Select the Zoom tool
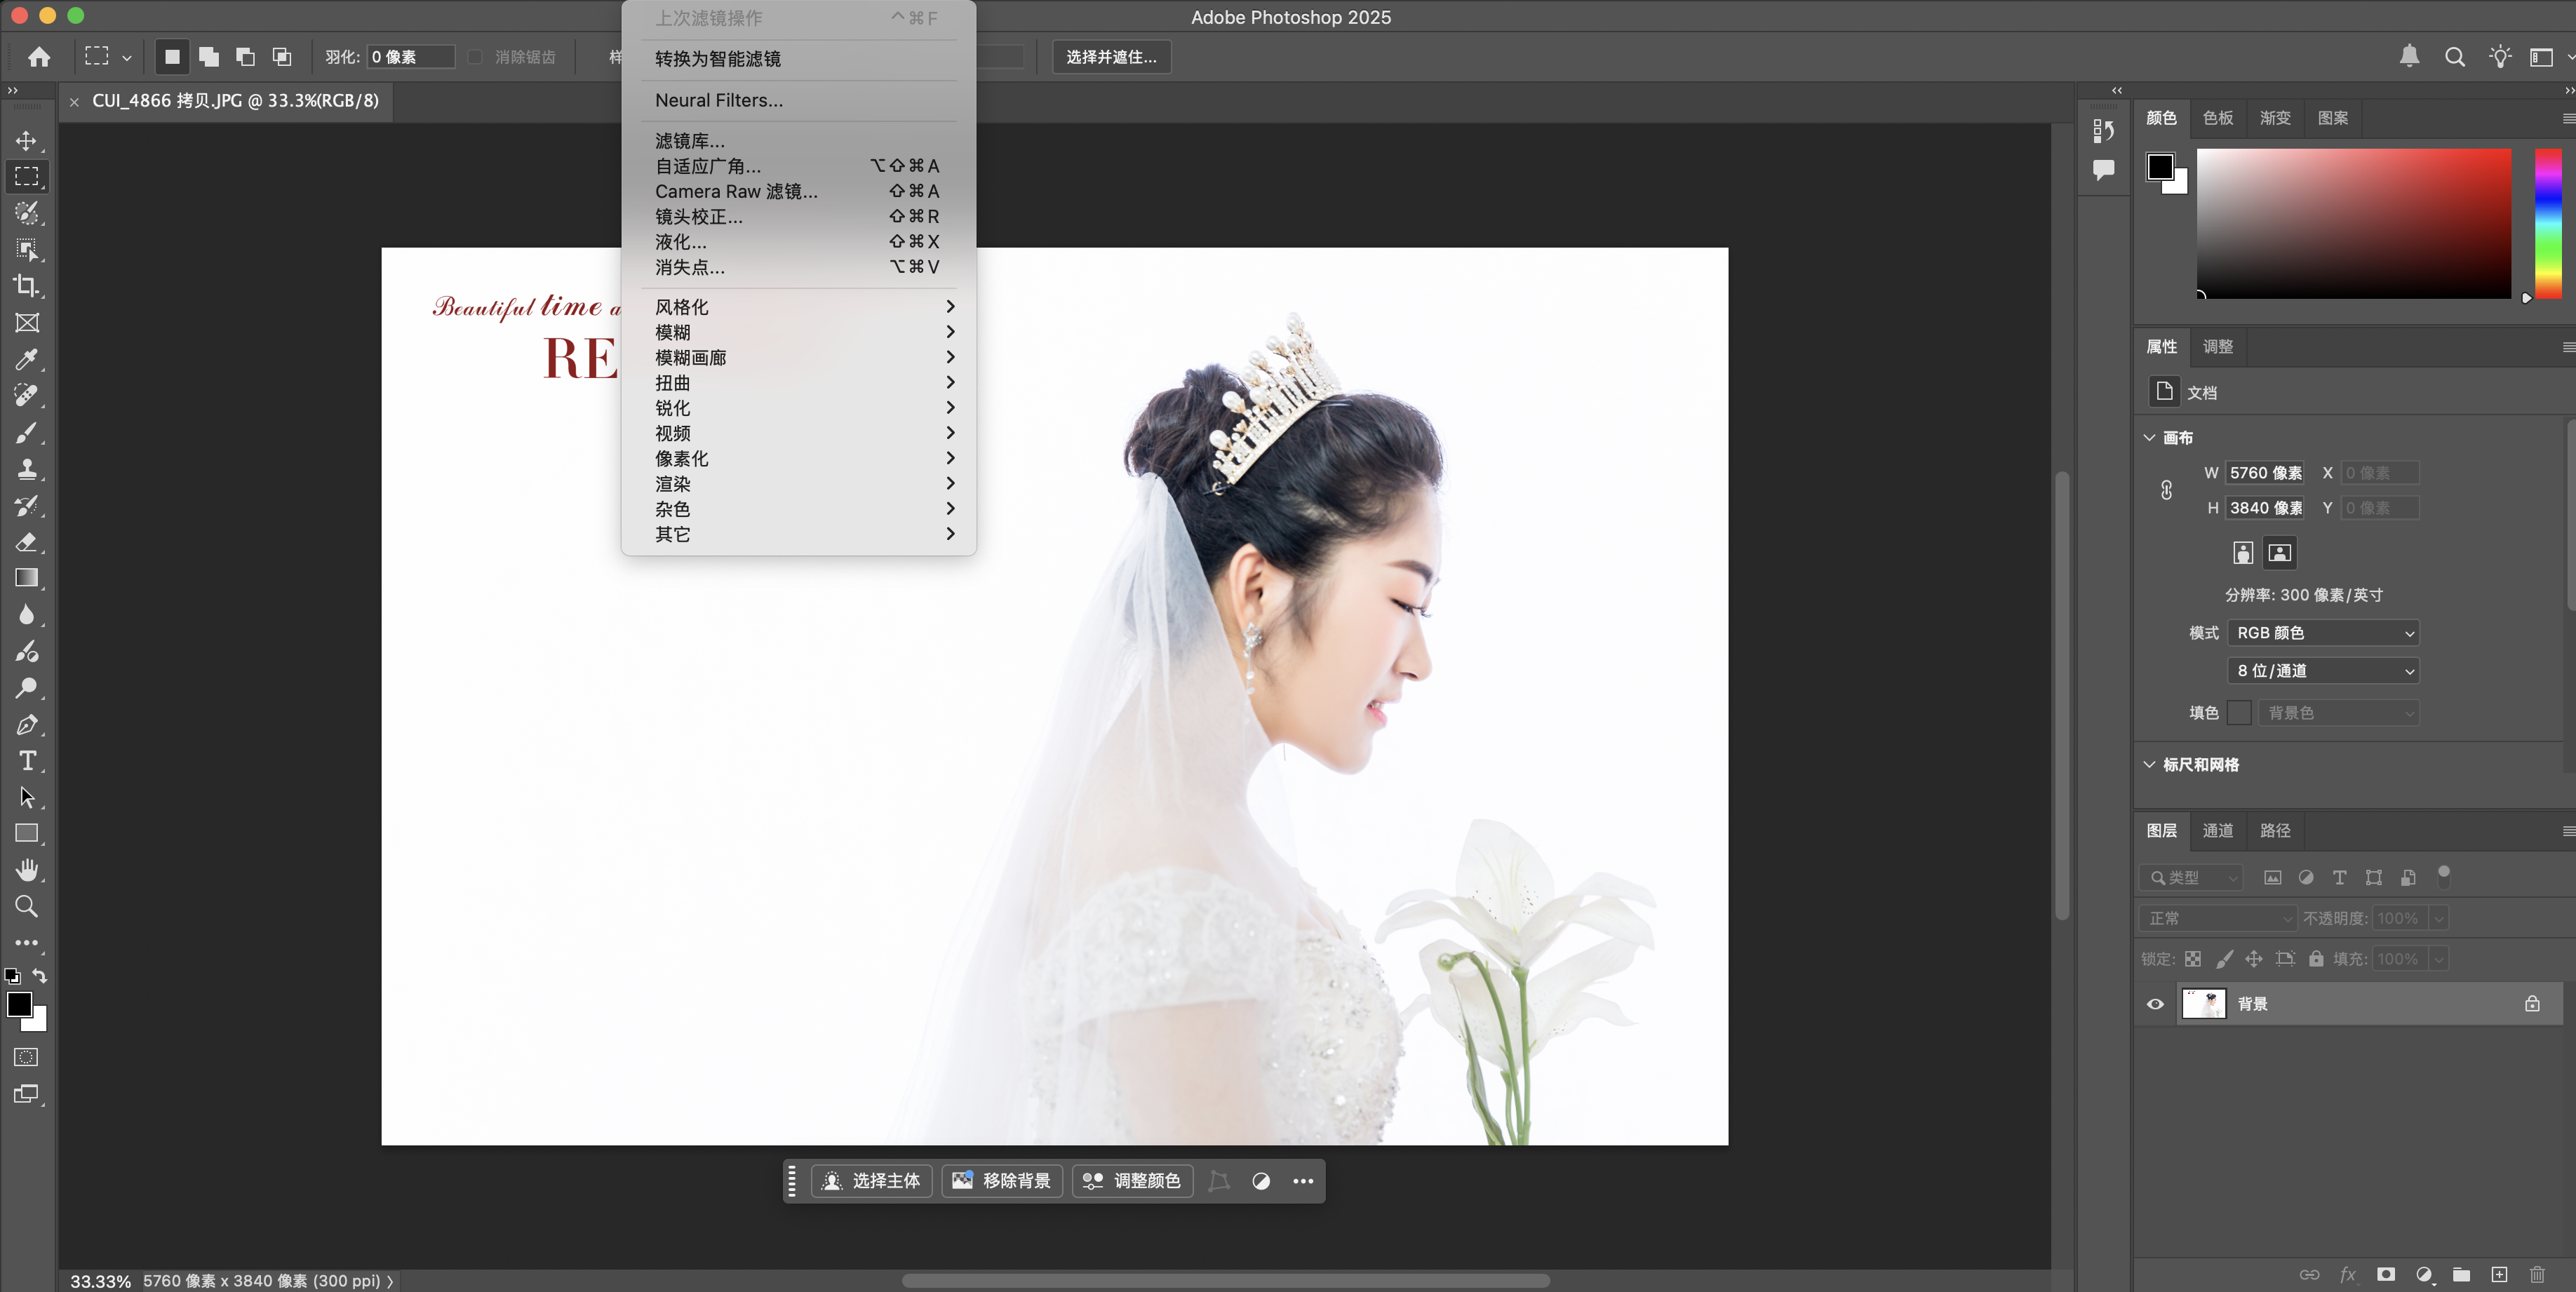 point(26,907)
